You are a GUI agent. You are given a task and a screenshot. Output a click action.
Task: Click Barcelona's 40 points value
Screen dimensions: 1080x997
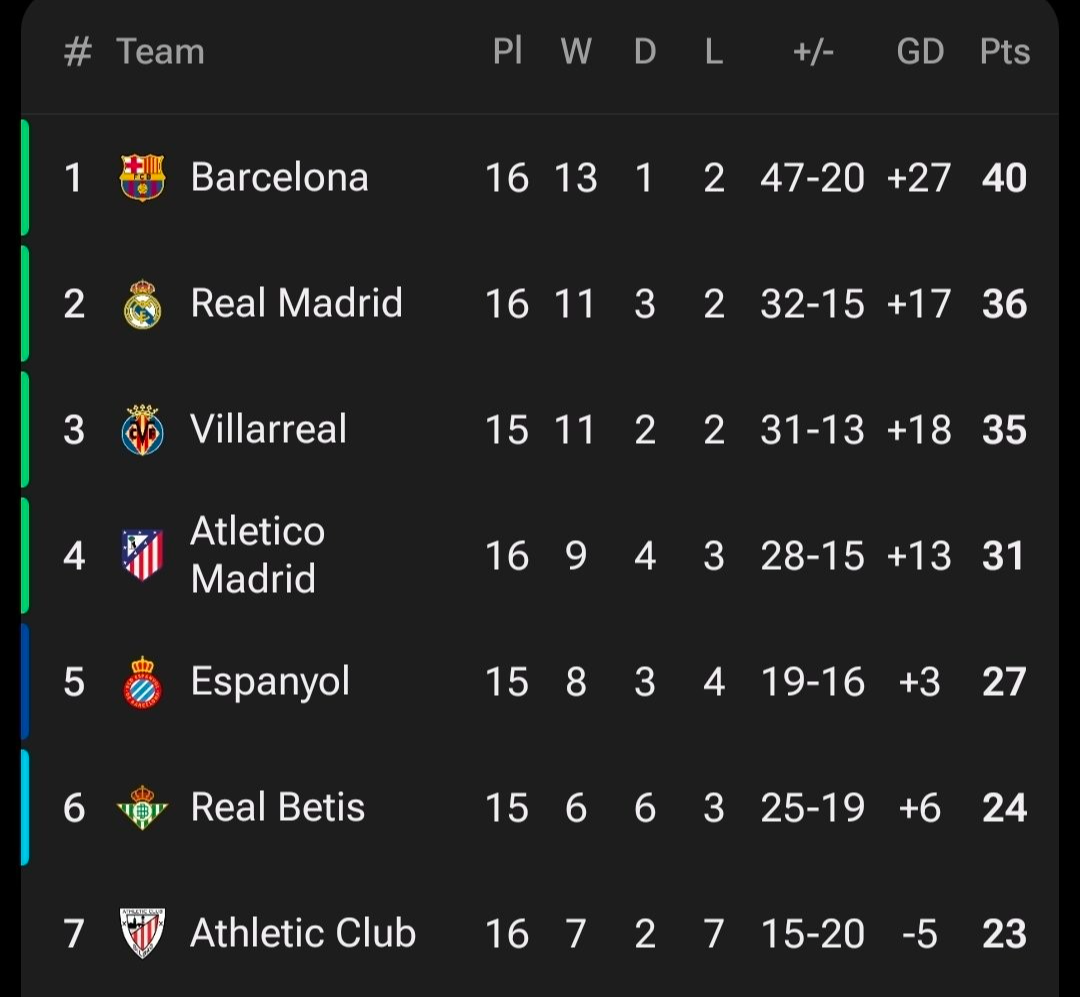[x=1004, y=178]
